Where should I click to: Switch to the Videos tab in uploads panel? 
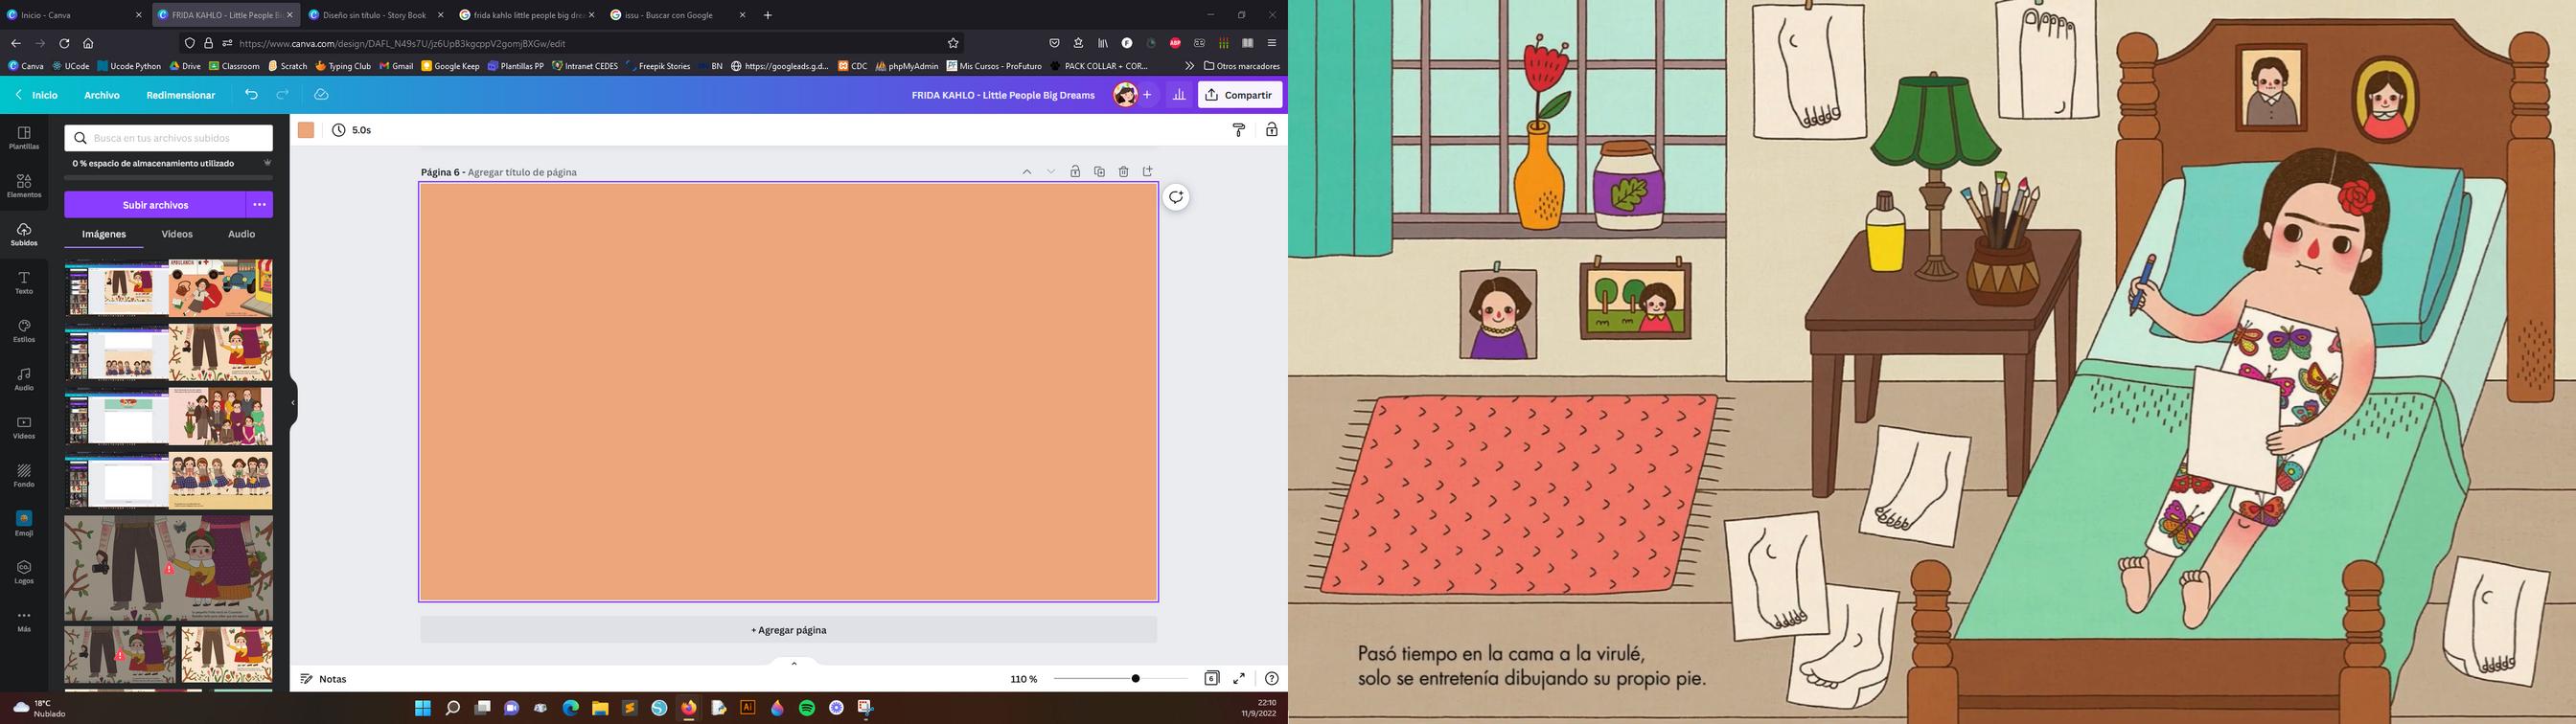(177, 234)
